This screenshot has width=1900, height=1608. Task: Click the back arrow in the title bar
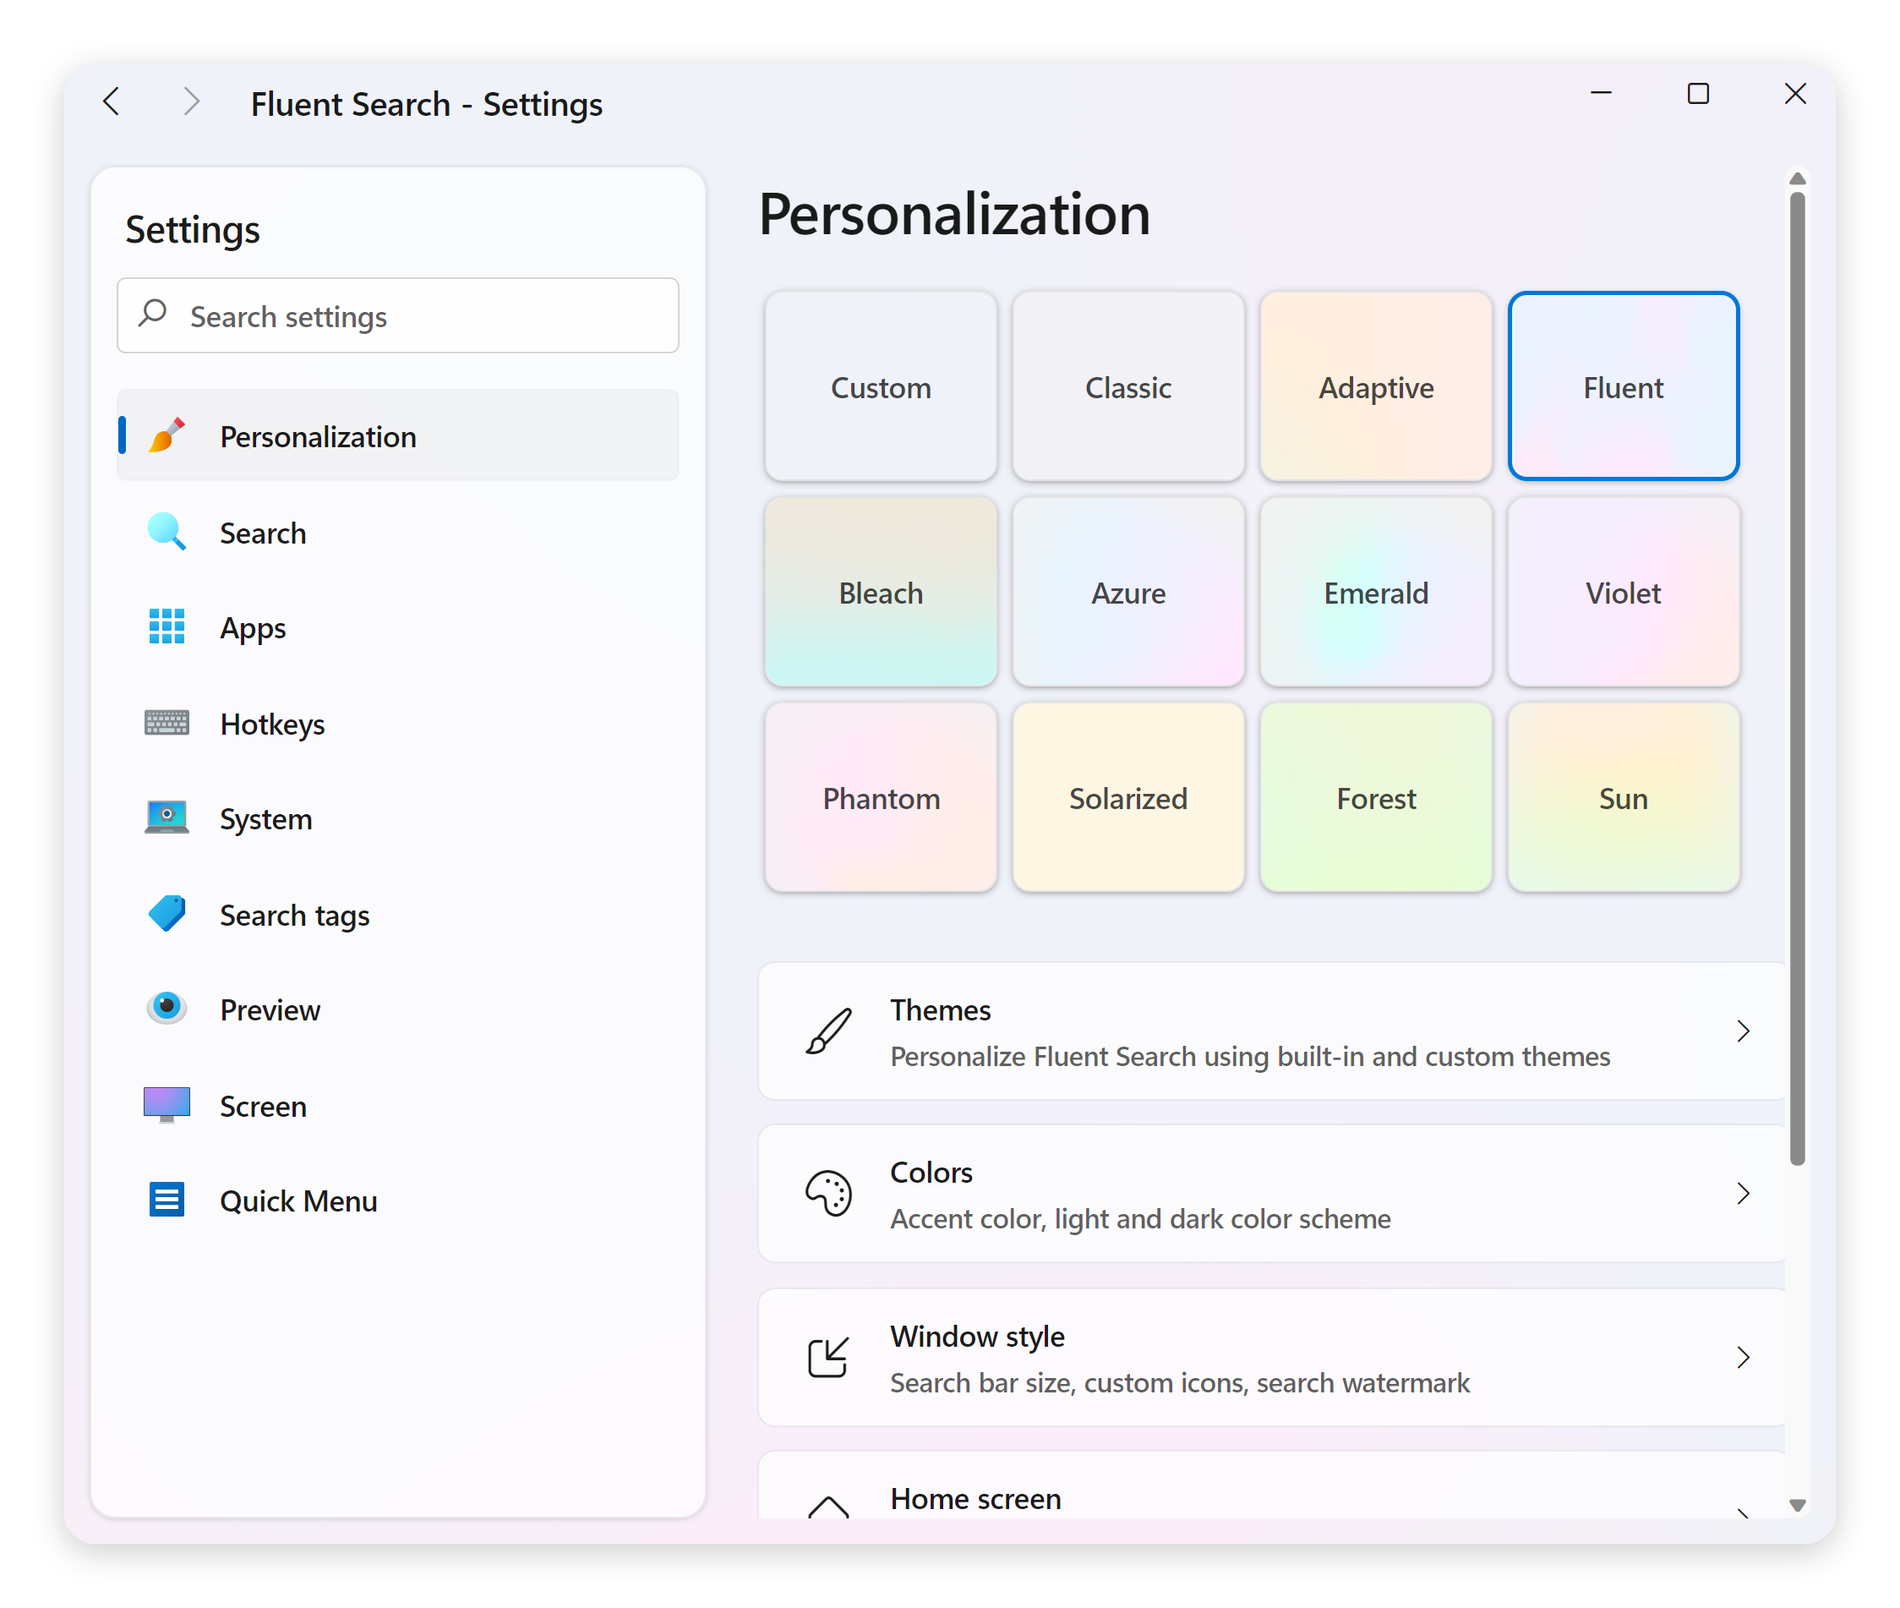click(x=112, y=101)
